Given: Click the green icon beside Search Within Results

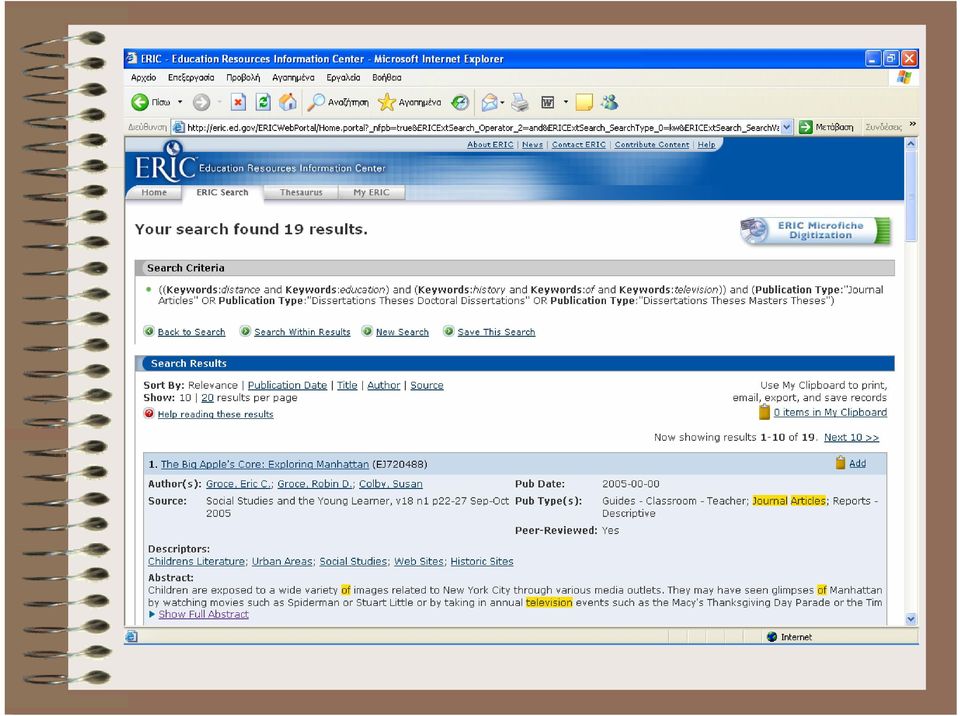Looking at the screenshot, I should click(x=245, y=331).
